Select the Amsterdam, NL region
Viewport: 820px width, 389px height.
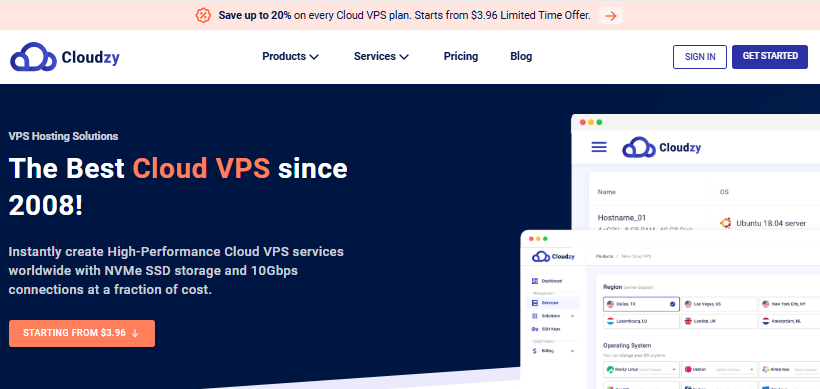pyautogui.click(x=789, y=321)
